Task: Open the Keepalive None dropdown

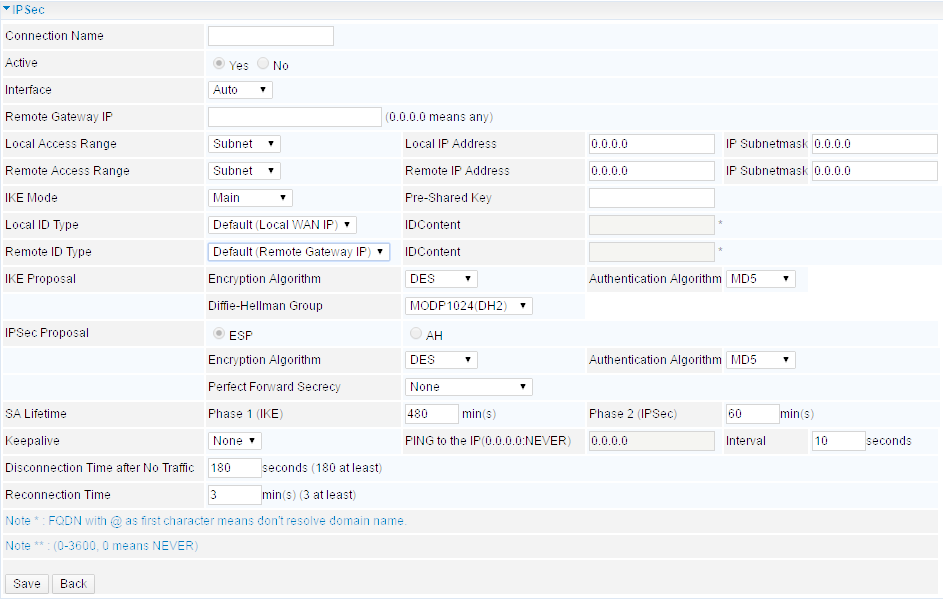Action: 235,441
